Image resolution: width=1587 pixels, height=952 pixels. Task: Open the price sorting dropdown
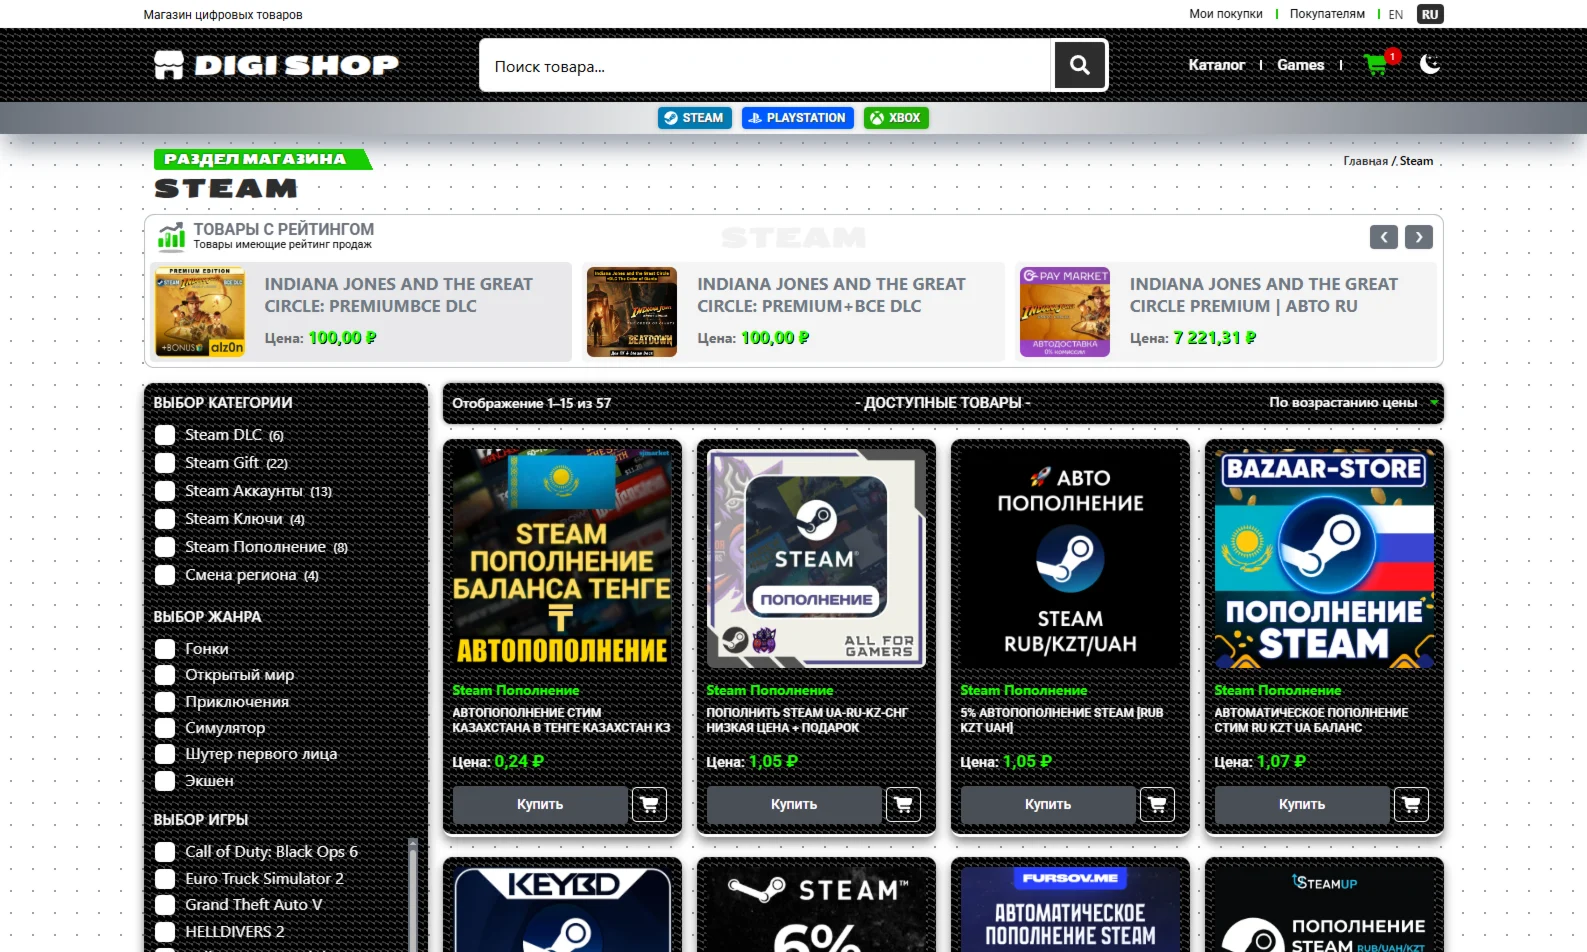1353,403
